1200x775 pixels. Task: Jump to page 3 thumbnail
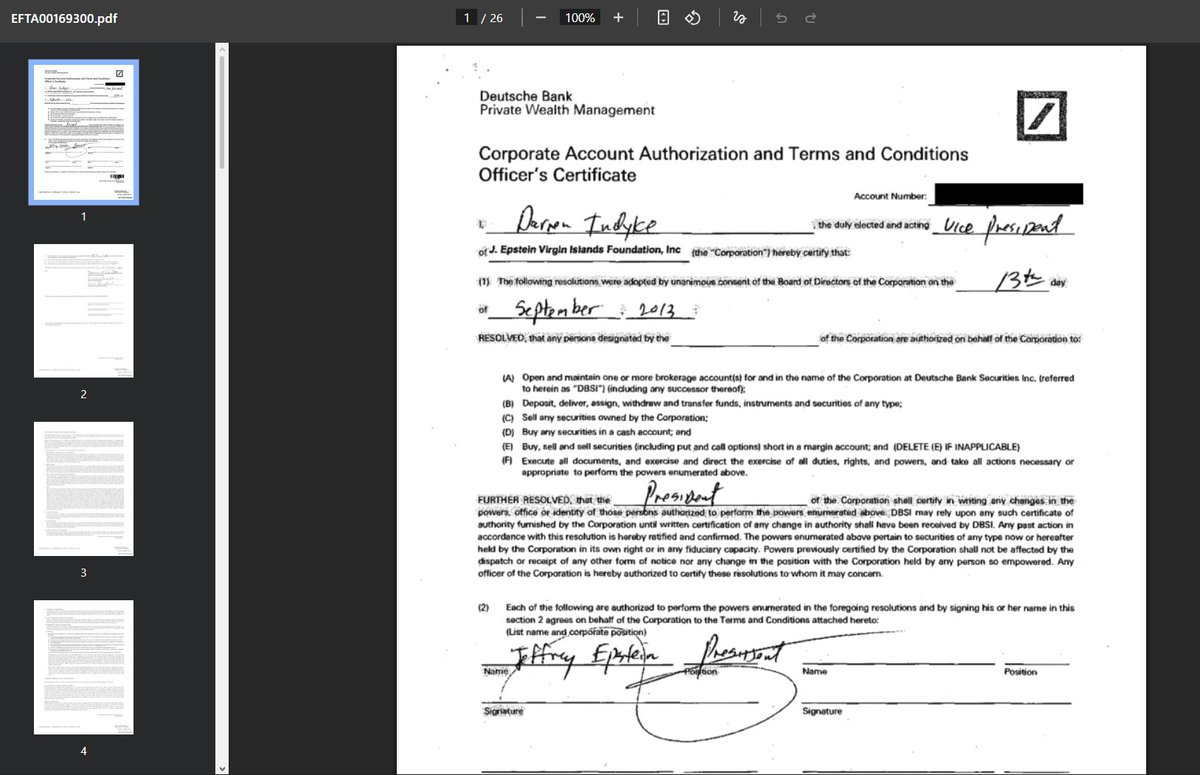click(x=84, y=489)
